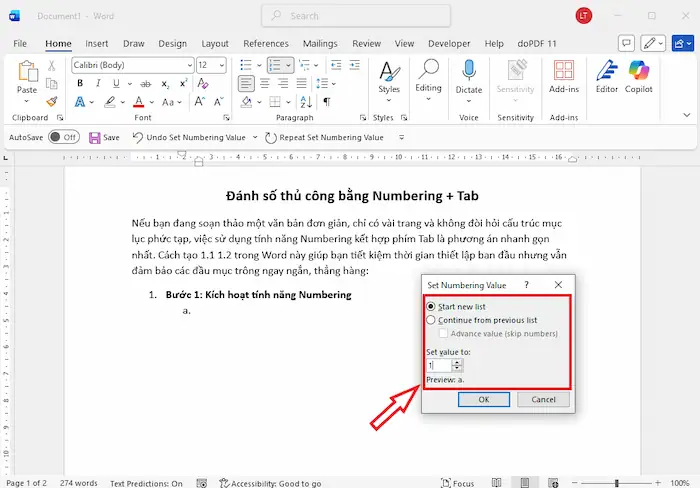The width and height of the screenshot is (700, 488).
Task: Confirm the dialog with OK
Action: pyautogui.click(x=484, y=399)
